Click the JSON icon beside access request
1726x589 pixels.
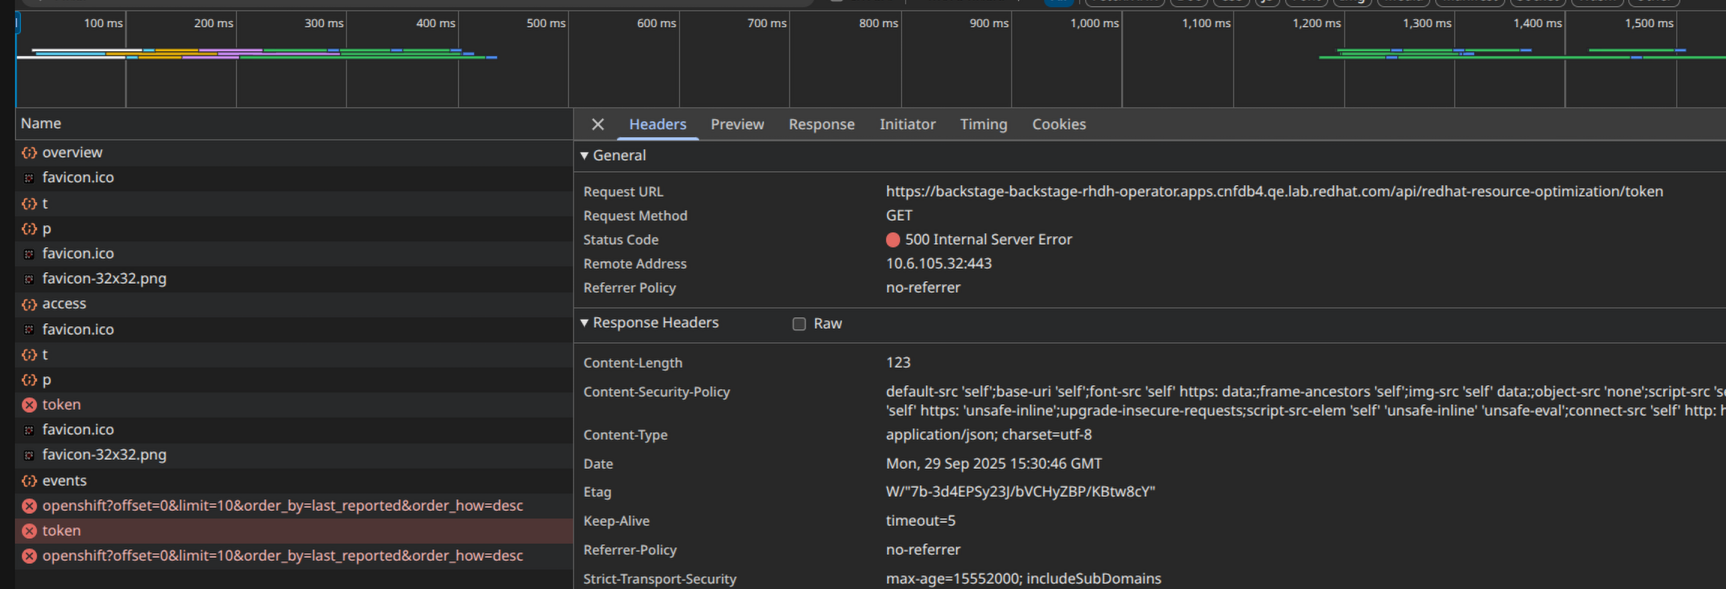pyautogui.click(x=29, y=304)
